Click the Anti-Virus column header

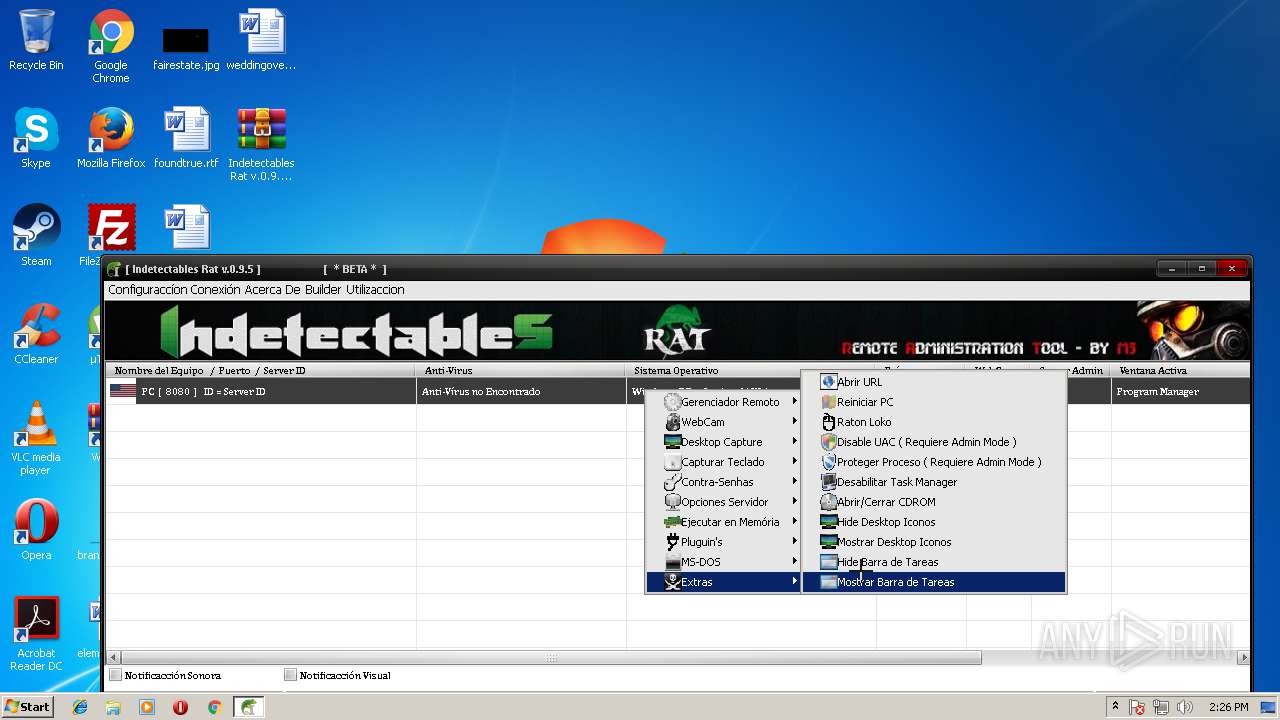point(521,371)
